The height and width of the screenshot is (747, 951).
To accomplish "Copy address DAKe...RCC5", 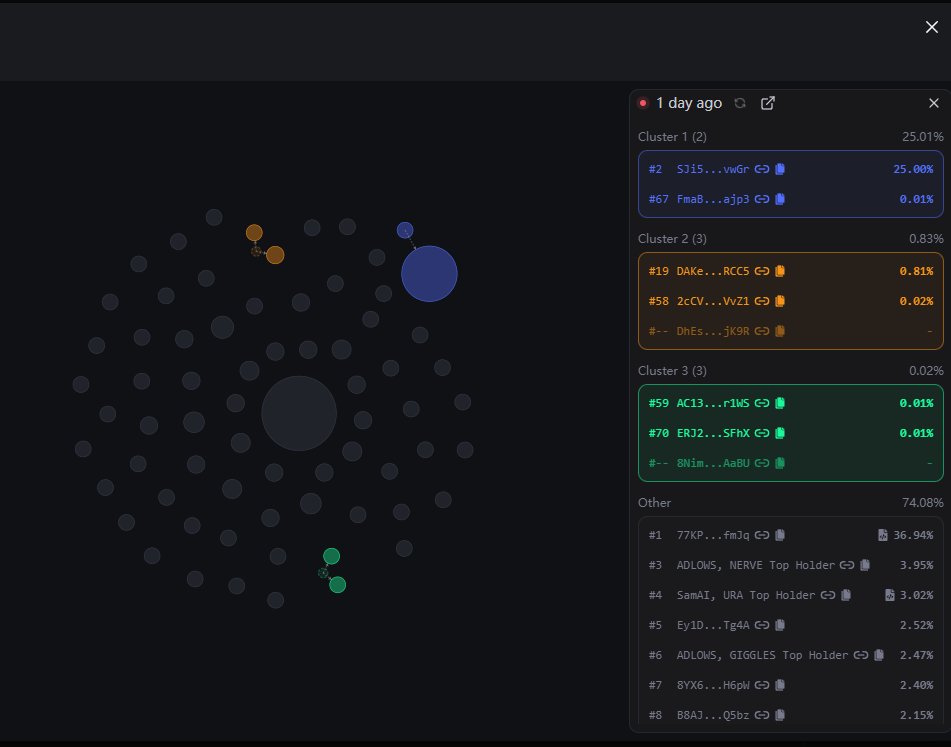I will [x=780, y=271].
